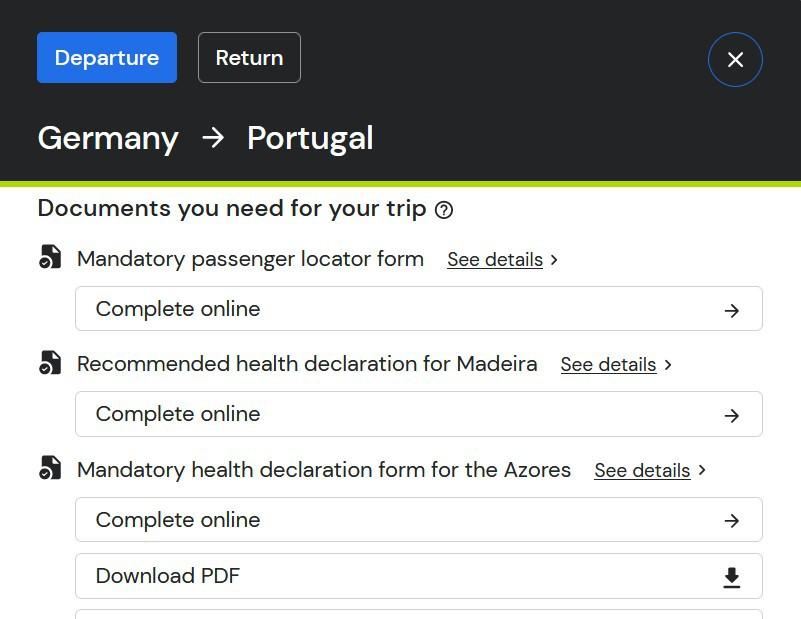Click arrow icon on Azores Complete online

pos(732,521)
